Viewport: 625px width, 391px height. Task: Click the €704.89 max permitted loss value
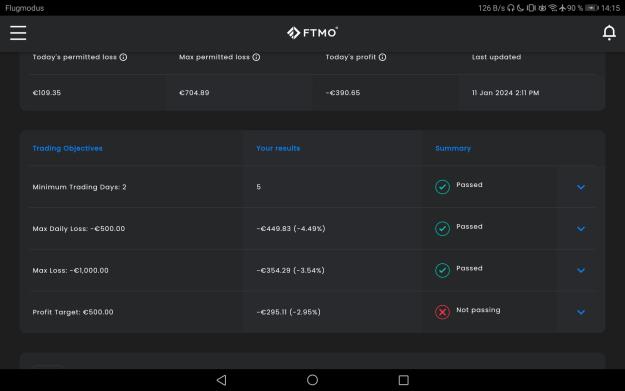tap(194, 92)
